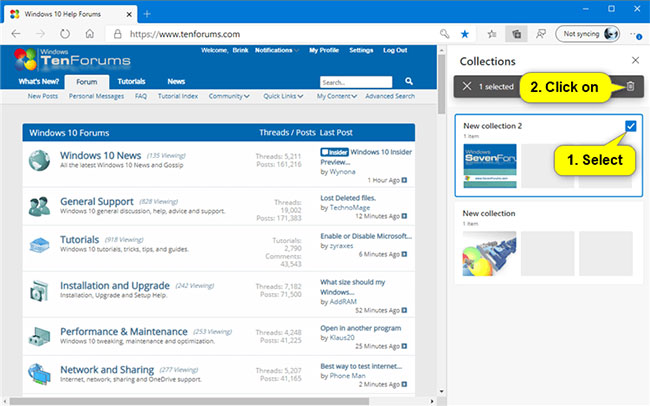Open the My Profile link

click(324, 50)
